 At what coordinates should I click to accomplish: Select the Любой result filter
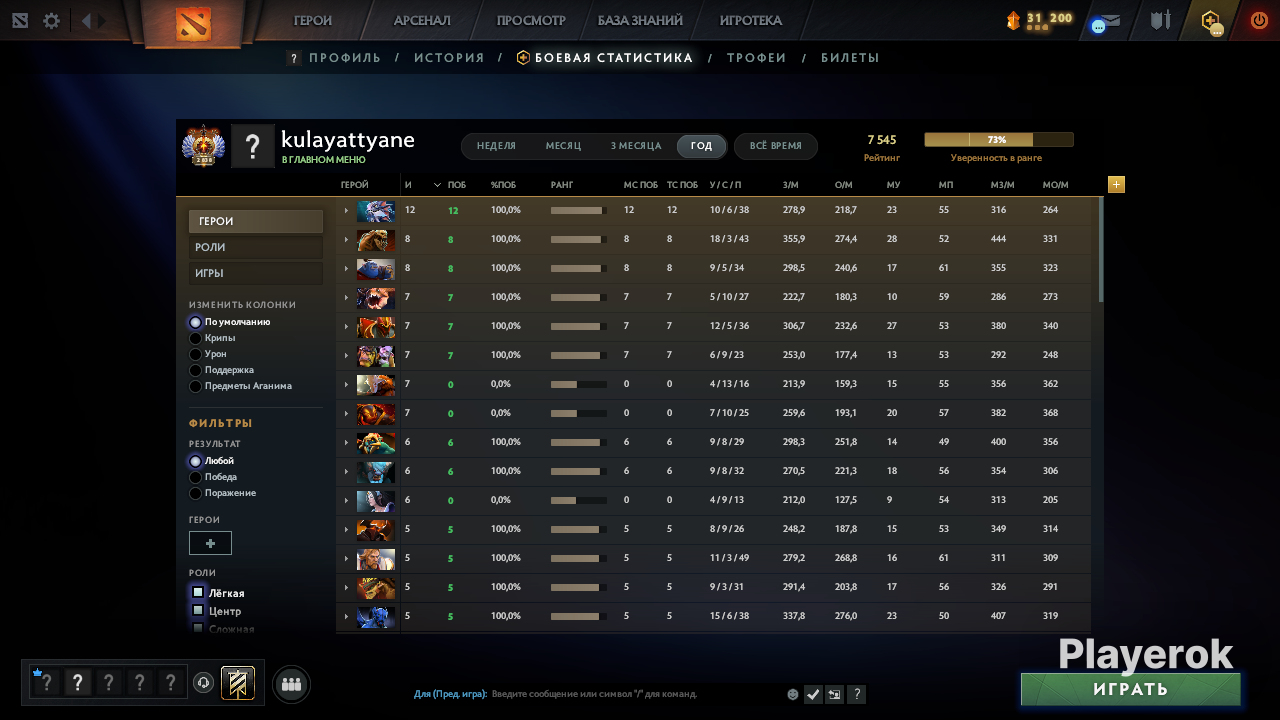[212, 461]
